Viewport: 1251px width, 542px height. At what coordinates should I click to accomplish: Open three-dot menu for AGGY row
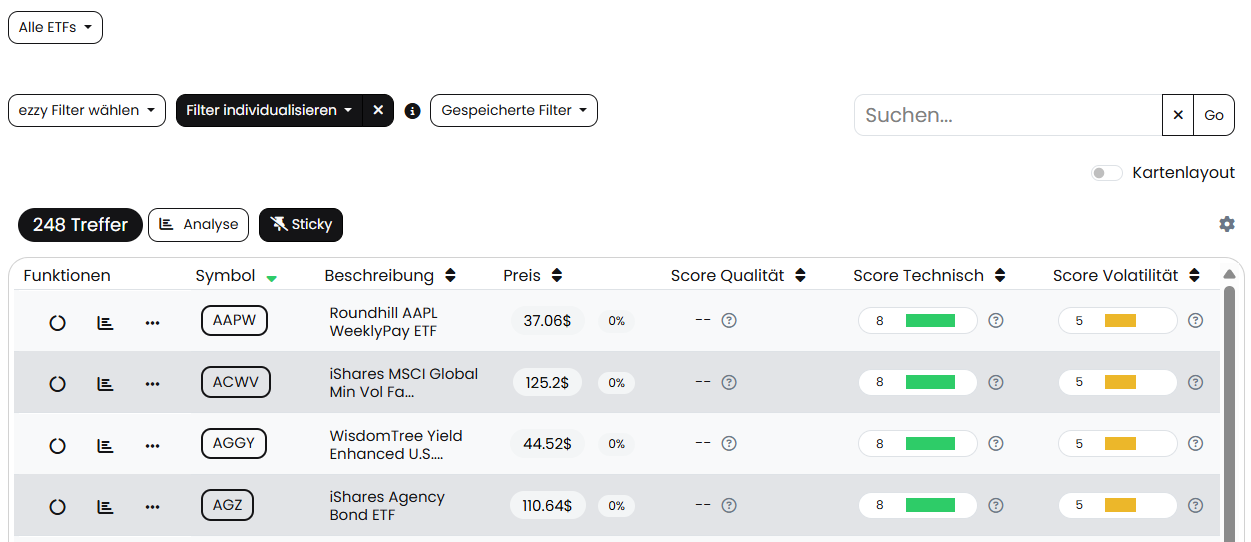pyautogui.click(x=152, y=445)
